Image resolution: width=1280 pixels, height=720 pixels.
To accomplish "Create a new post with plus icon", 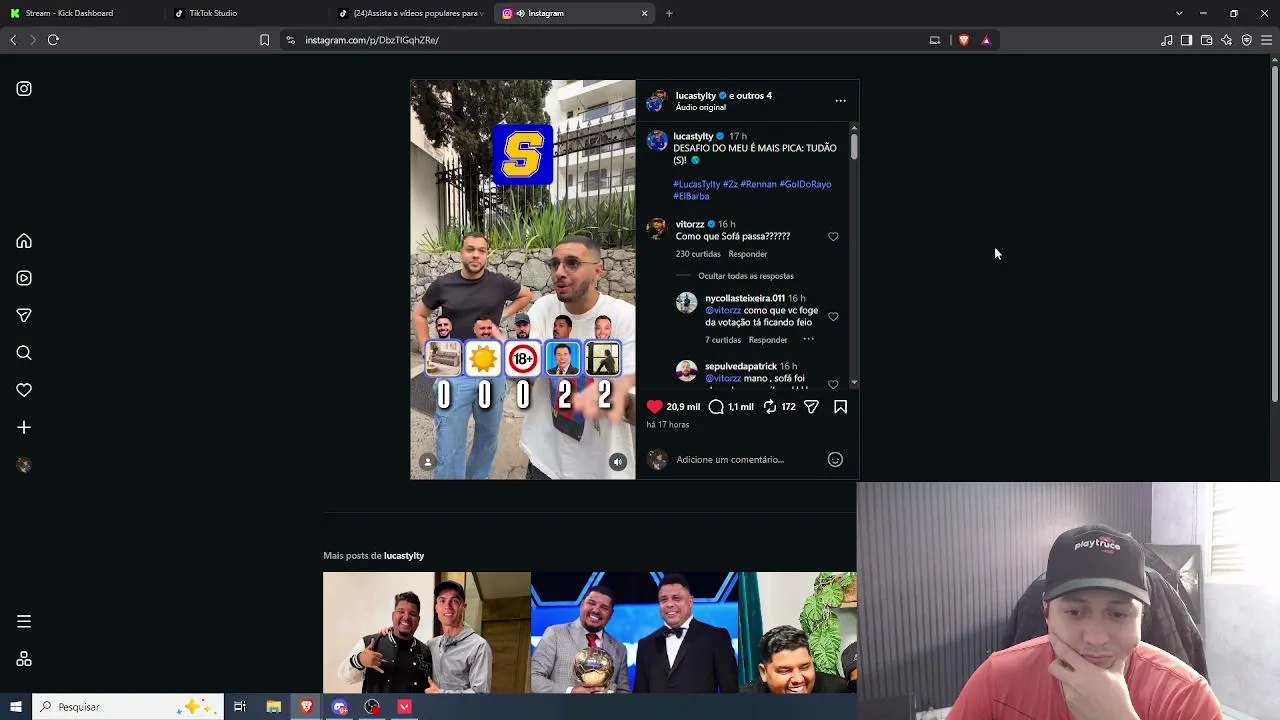I will [x=24, y=427].
